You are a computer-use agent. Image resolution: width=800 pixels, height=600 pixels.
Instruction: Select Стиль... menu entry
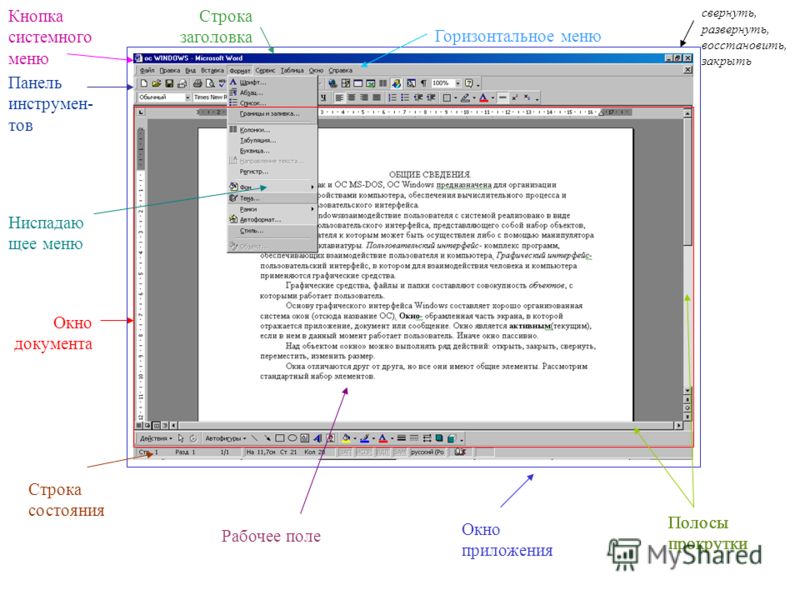272,231
